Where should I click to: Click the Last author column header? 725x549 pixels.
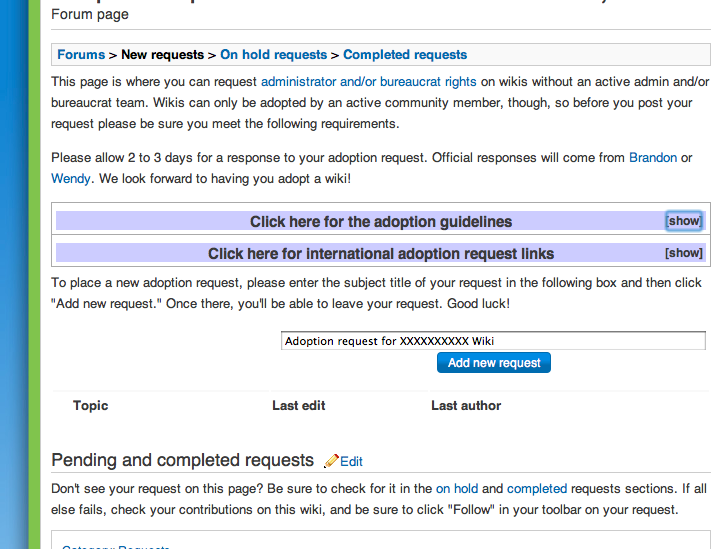point(466,405)
